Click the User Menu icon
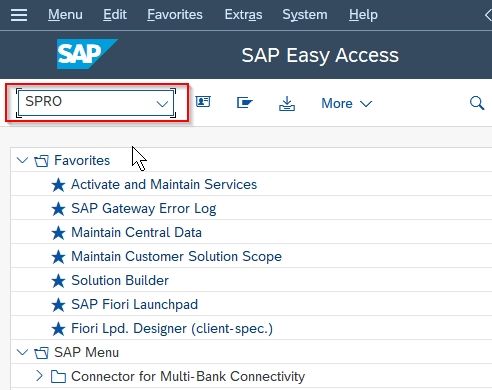Image resolution: width=492 pixels, height=390 pixels. [203, 102]
